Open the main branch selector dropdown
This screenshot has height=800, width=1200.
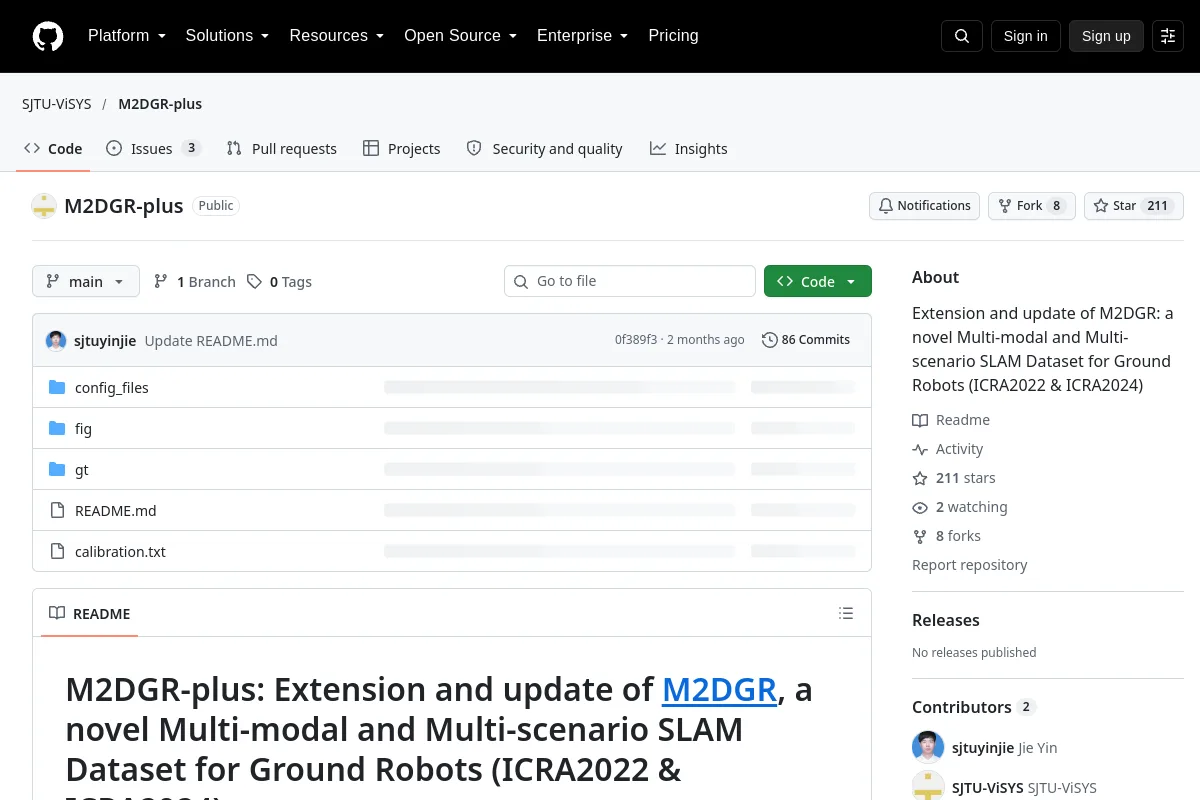(x=86, y=282)
